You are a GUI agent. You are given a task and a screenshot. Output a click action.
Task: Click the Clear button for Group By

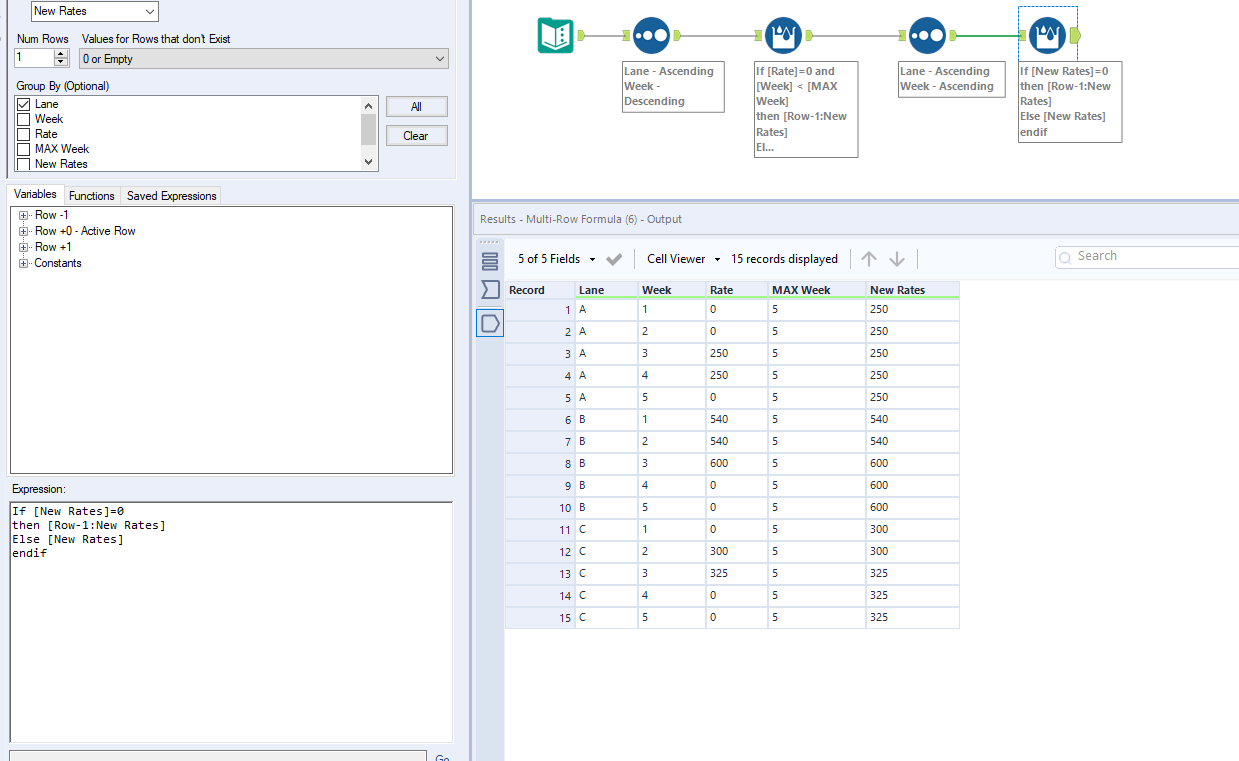pos(416,135)
